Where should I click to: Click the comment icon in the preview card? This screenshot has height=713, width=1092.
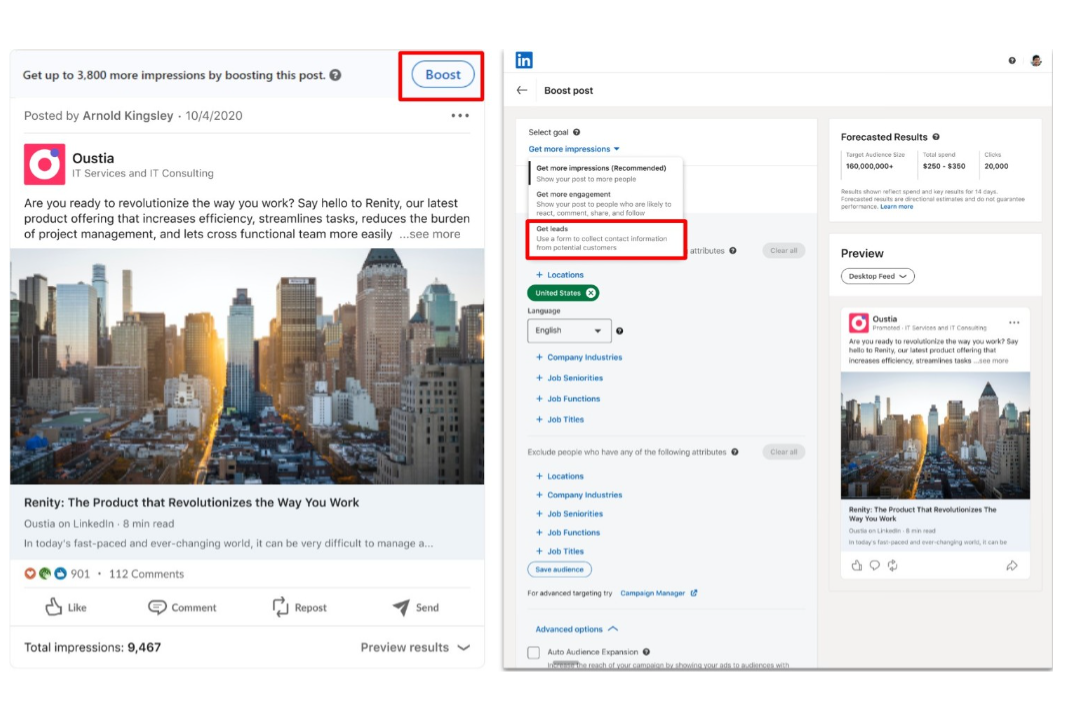(x=875, y=565)
